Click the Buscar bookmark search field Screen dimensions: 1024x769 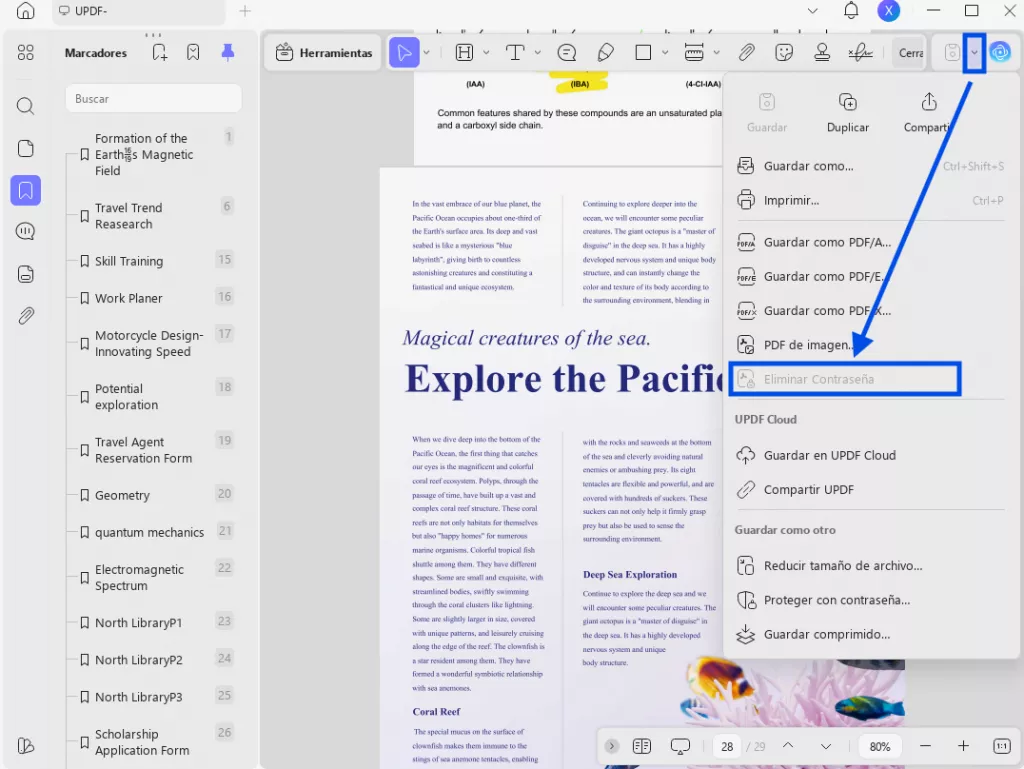click(x=153, y=99)
